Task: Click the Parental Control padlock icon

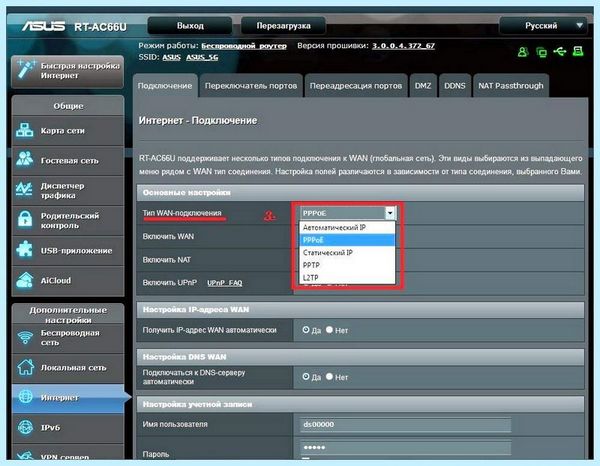Action: [x=24, y=220]
